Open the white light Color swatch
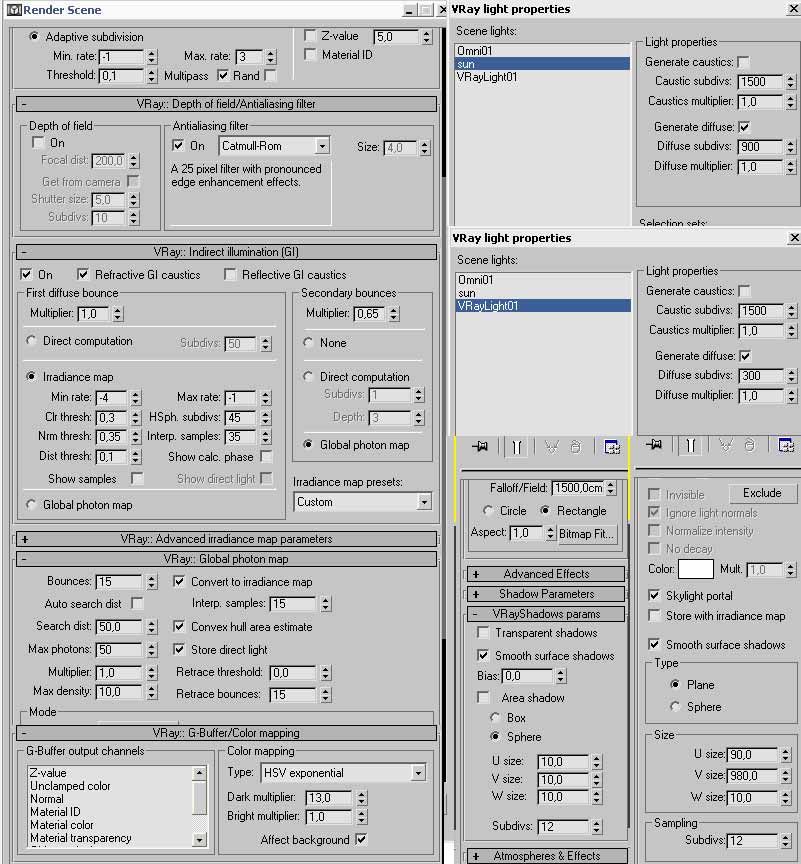This screenshot has width=801, height=864. [696, 569]
